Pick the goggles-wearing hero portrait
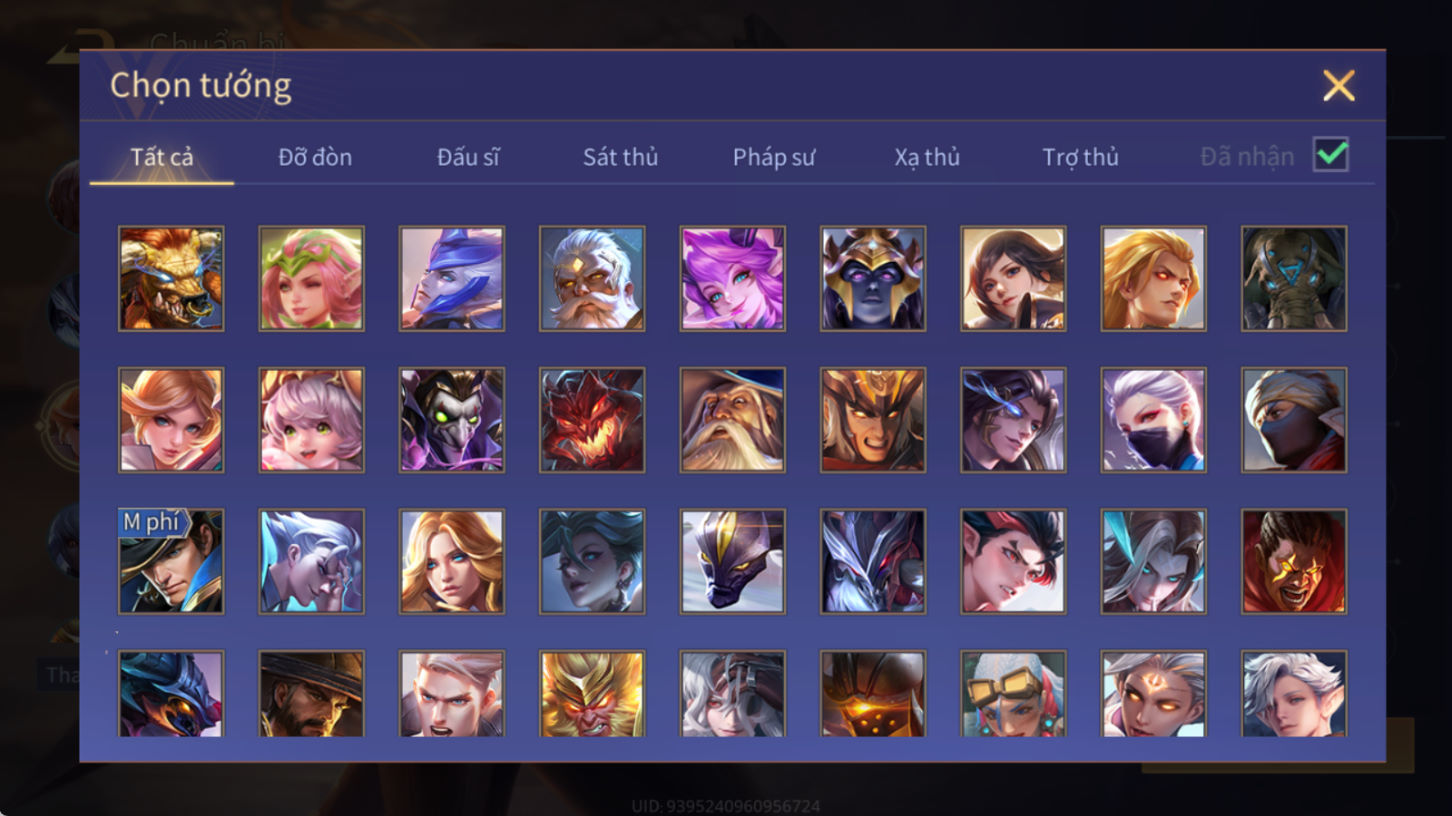Screen dimensions: 1452x816 (1013, 694)
